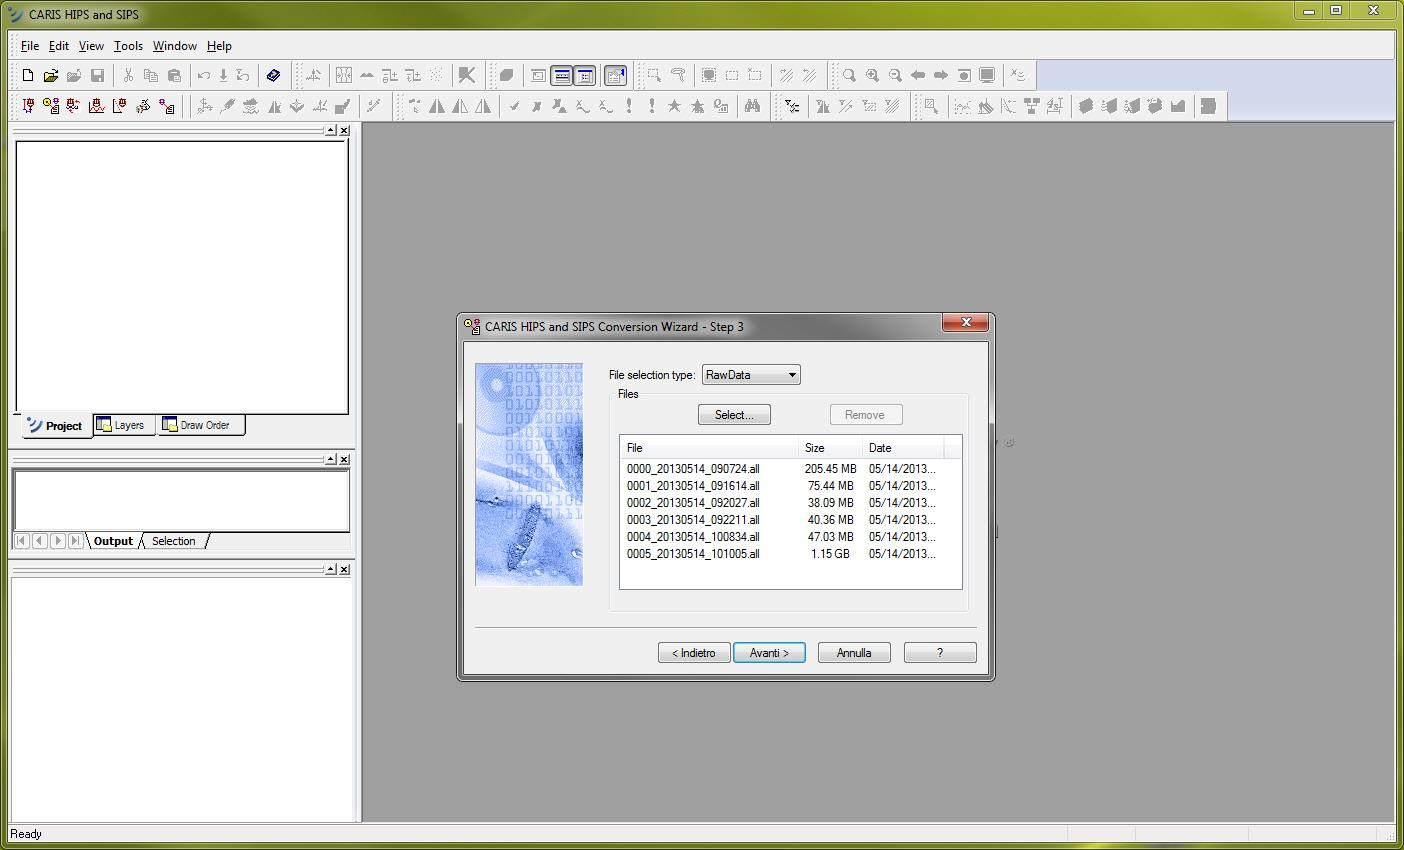1404x850 pixels.
Task: Collapse the Project panel with its arrow button
Action: coord(330,130)
